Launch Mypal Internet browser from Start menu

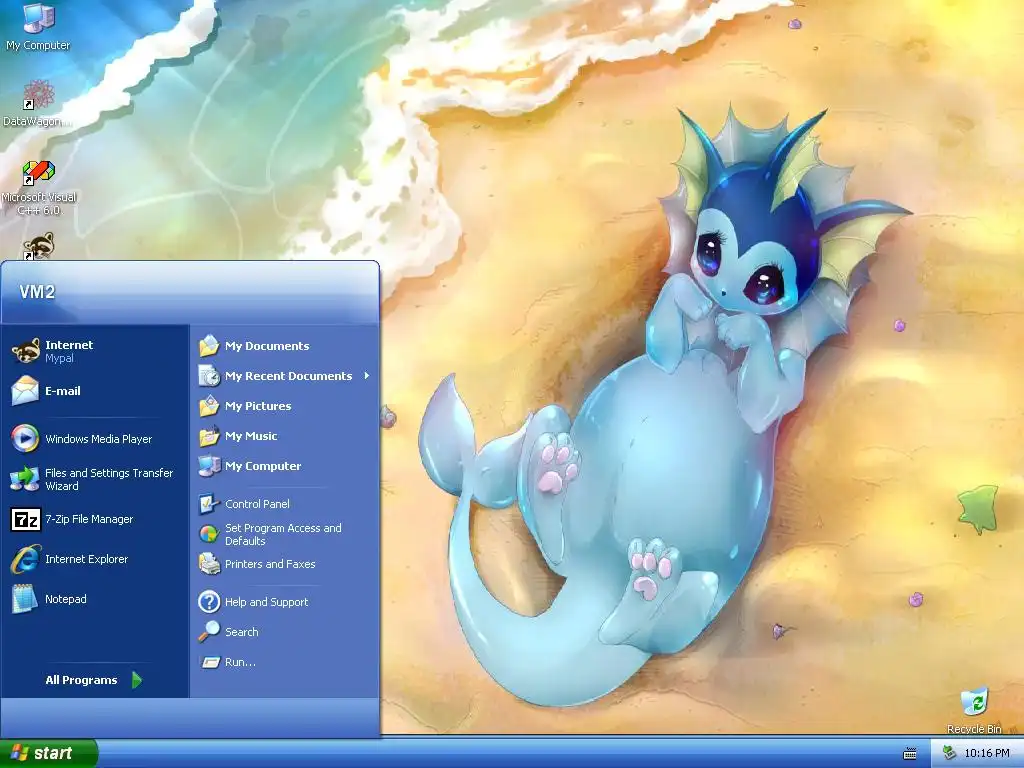[x=95, y=351]
